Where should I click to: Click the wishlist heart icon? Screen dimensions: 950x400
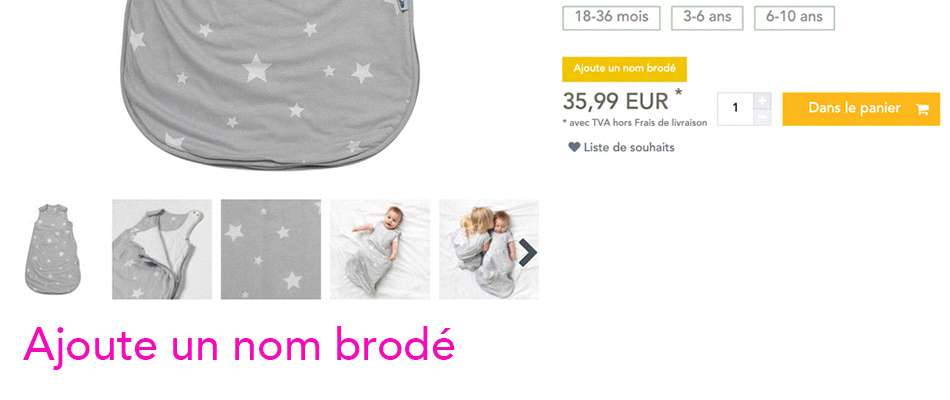pos(574,147)
